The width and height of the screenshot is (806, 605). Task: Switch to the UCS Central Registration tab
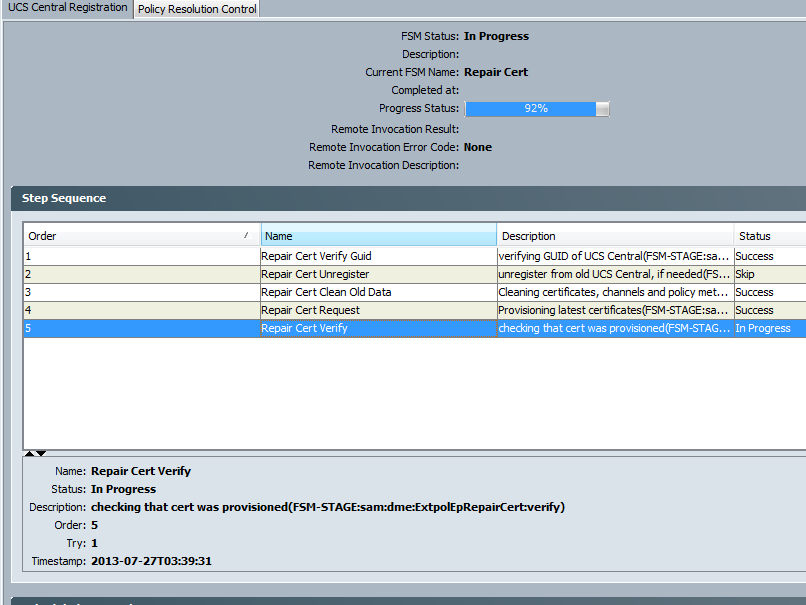(67, 8)
